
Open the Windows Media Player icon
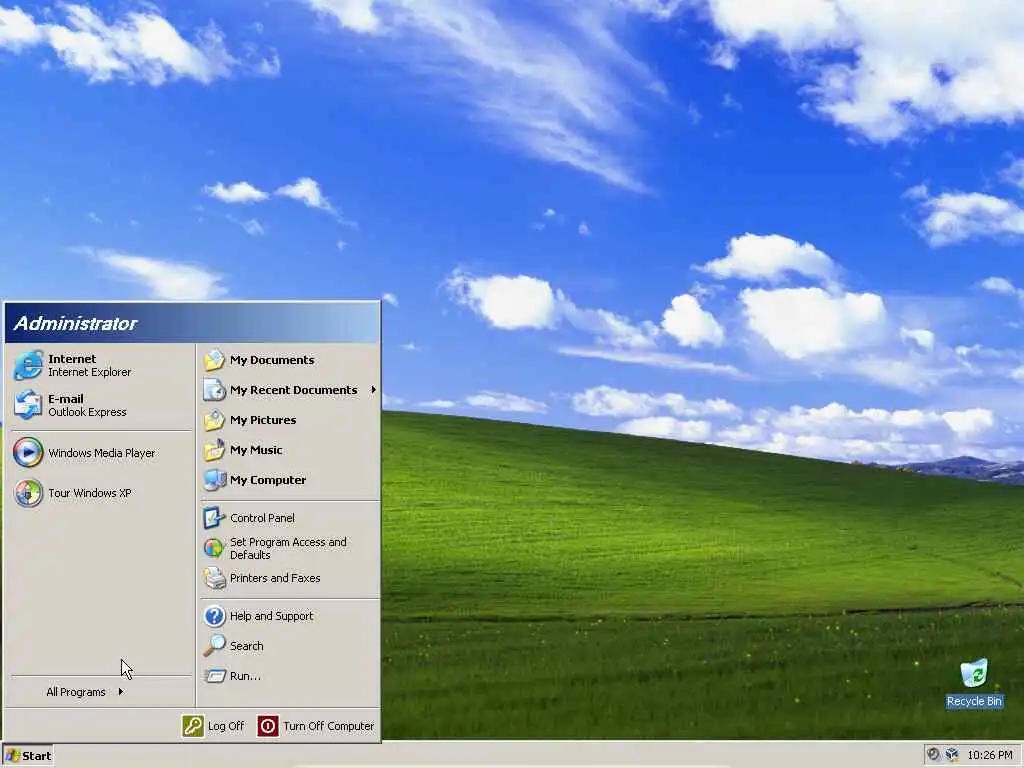[x=28, y=453]
